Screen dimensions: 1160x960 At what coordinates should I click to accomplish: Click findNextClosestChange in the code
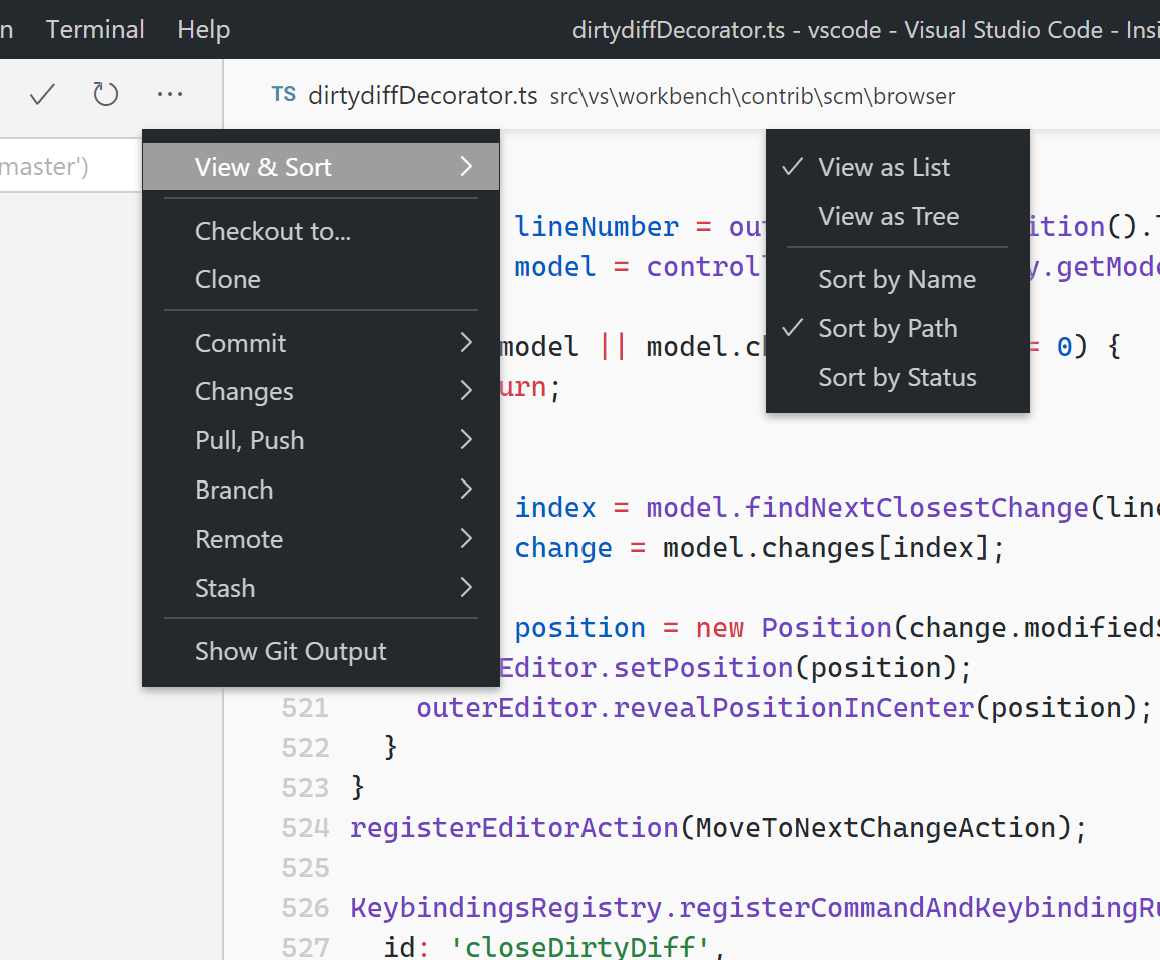click(916, 508)
